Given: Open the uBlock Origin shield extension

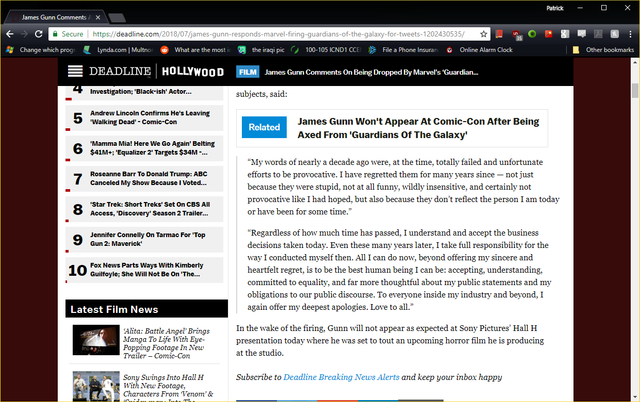Looking at the screenshot, I should click(x=516, y=35).
